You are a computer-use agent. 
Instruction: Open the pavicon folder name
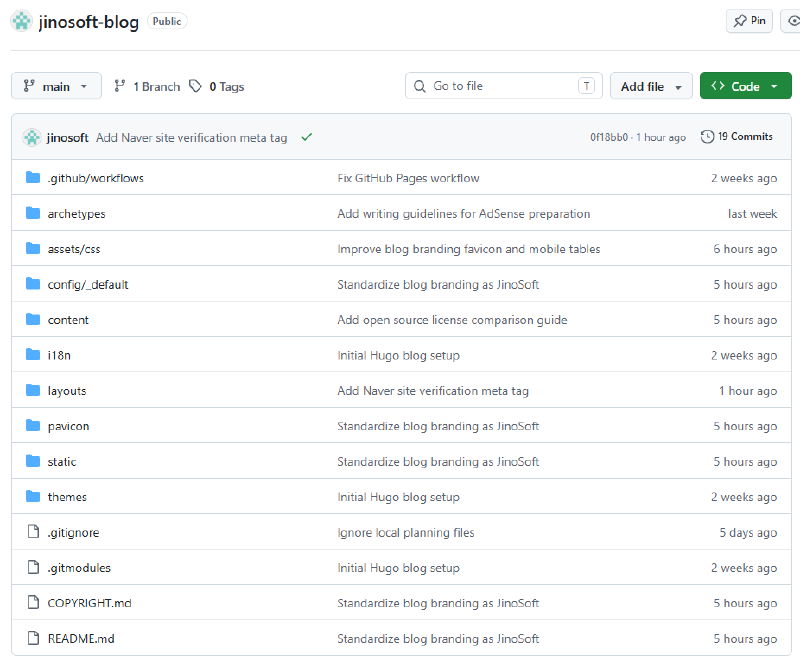click(68, 426)
